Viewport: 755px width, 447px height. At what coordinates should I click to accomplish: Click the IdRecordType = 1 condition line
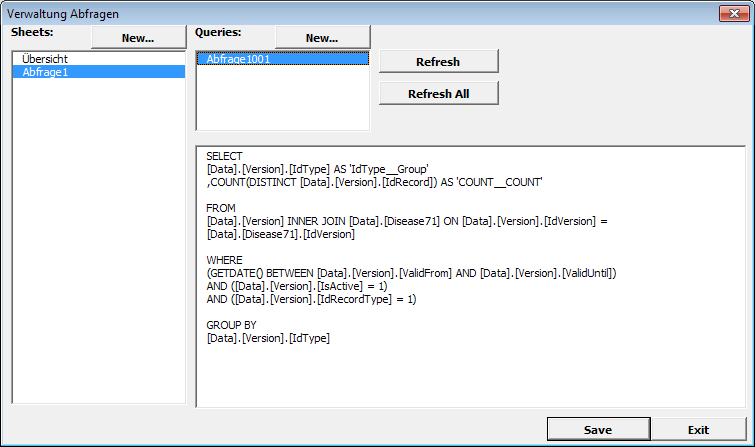pyautogui.click(x=313, y=299)
